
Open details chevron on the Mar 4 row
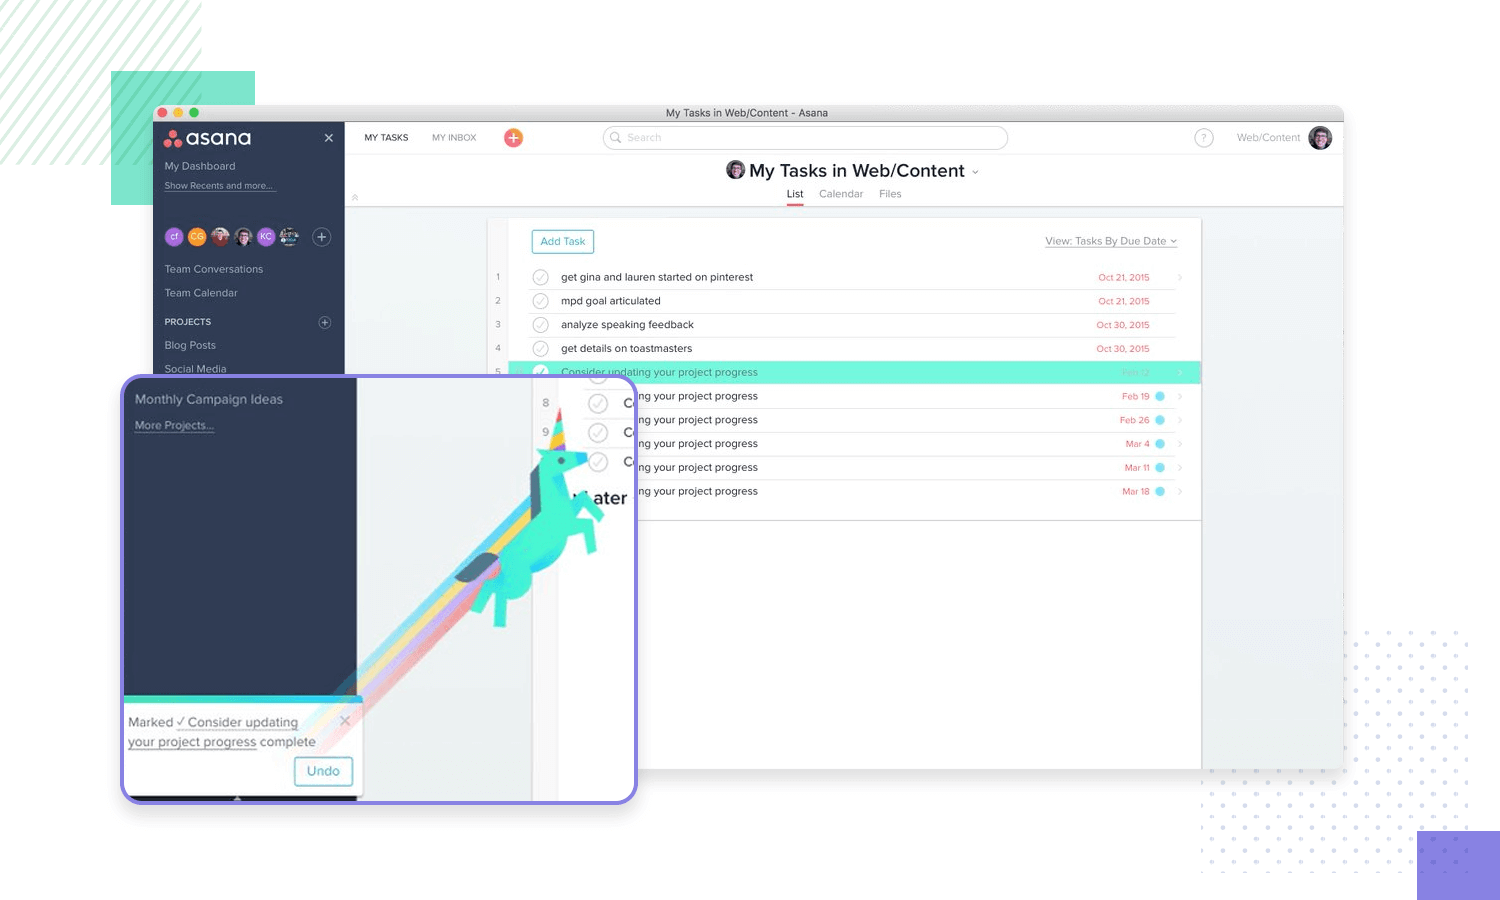[x=1180, y=444]
